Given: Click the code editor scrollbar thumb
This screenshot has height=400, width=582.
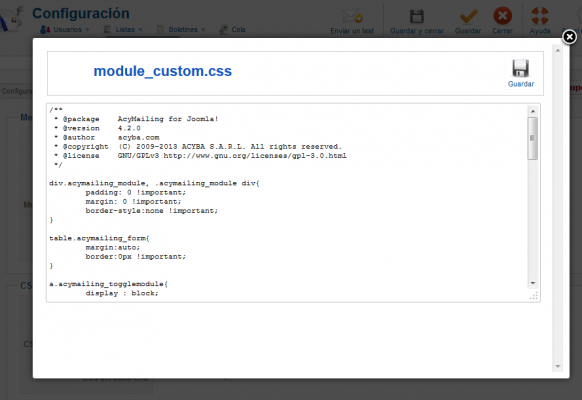Looking at the screenshot, I should pos(533,138).
